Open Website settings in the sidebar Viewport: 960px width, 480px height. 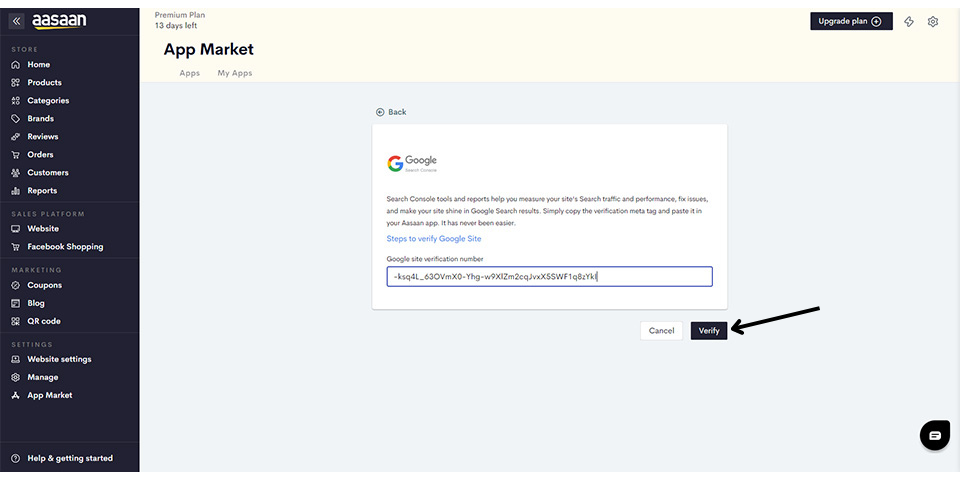click(59, 359)
